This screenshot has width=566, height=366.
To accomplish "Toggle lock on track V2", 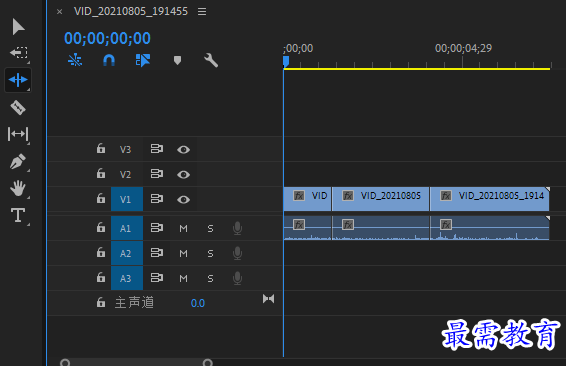I will 101,173.
